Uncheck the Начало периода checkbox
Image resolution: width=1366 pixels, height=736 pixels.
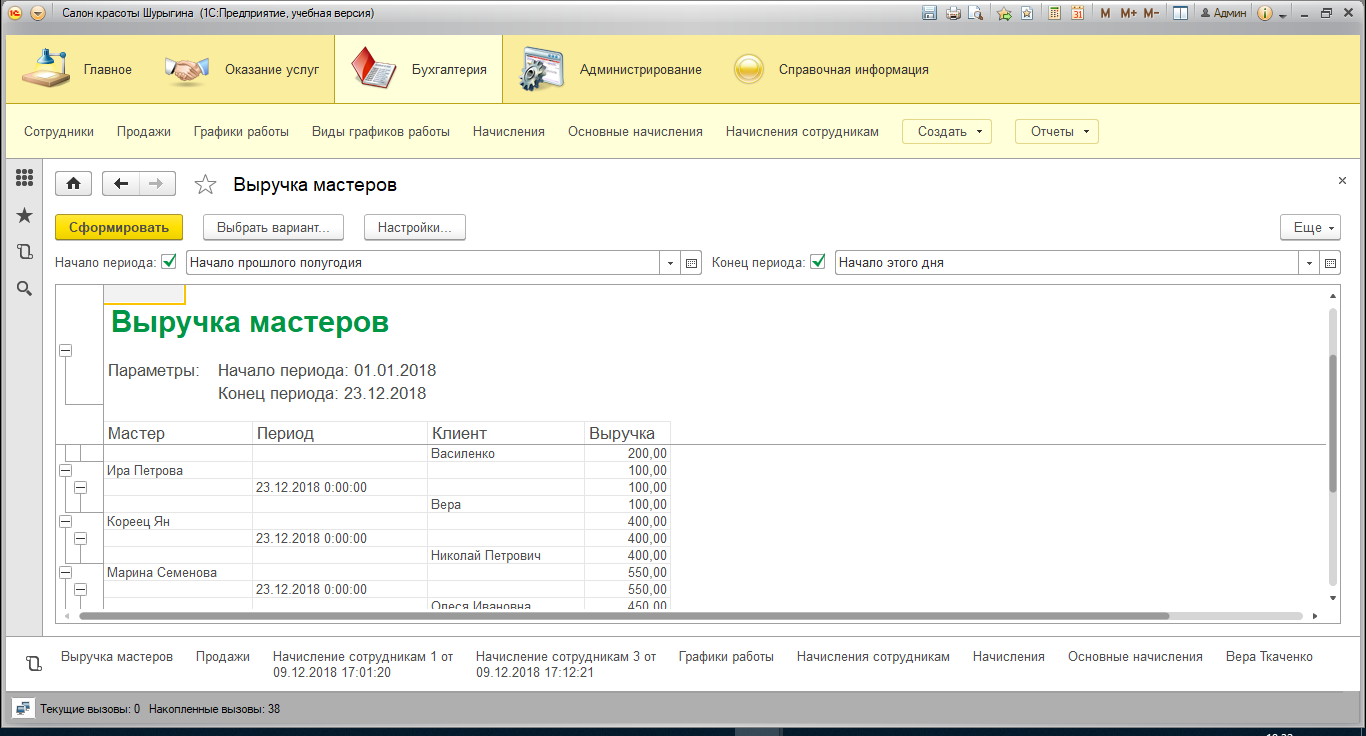click(169, 262)
